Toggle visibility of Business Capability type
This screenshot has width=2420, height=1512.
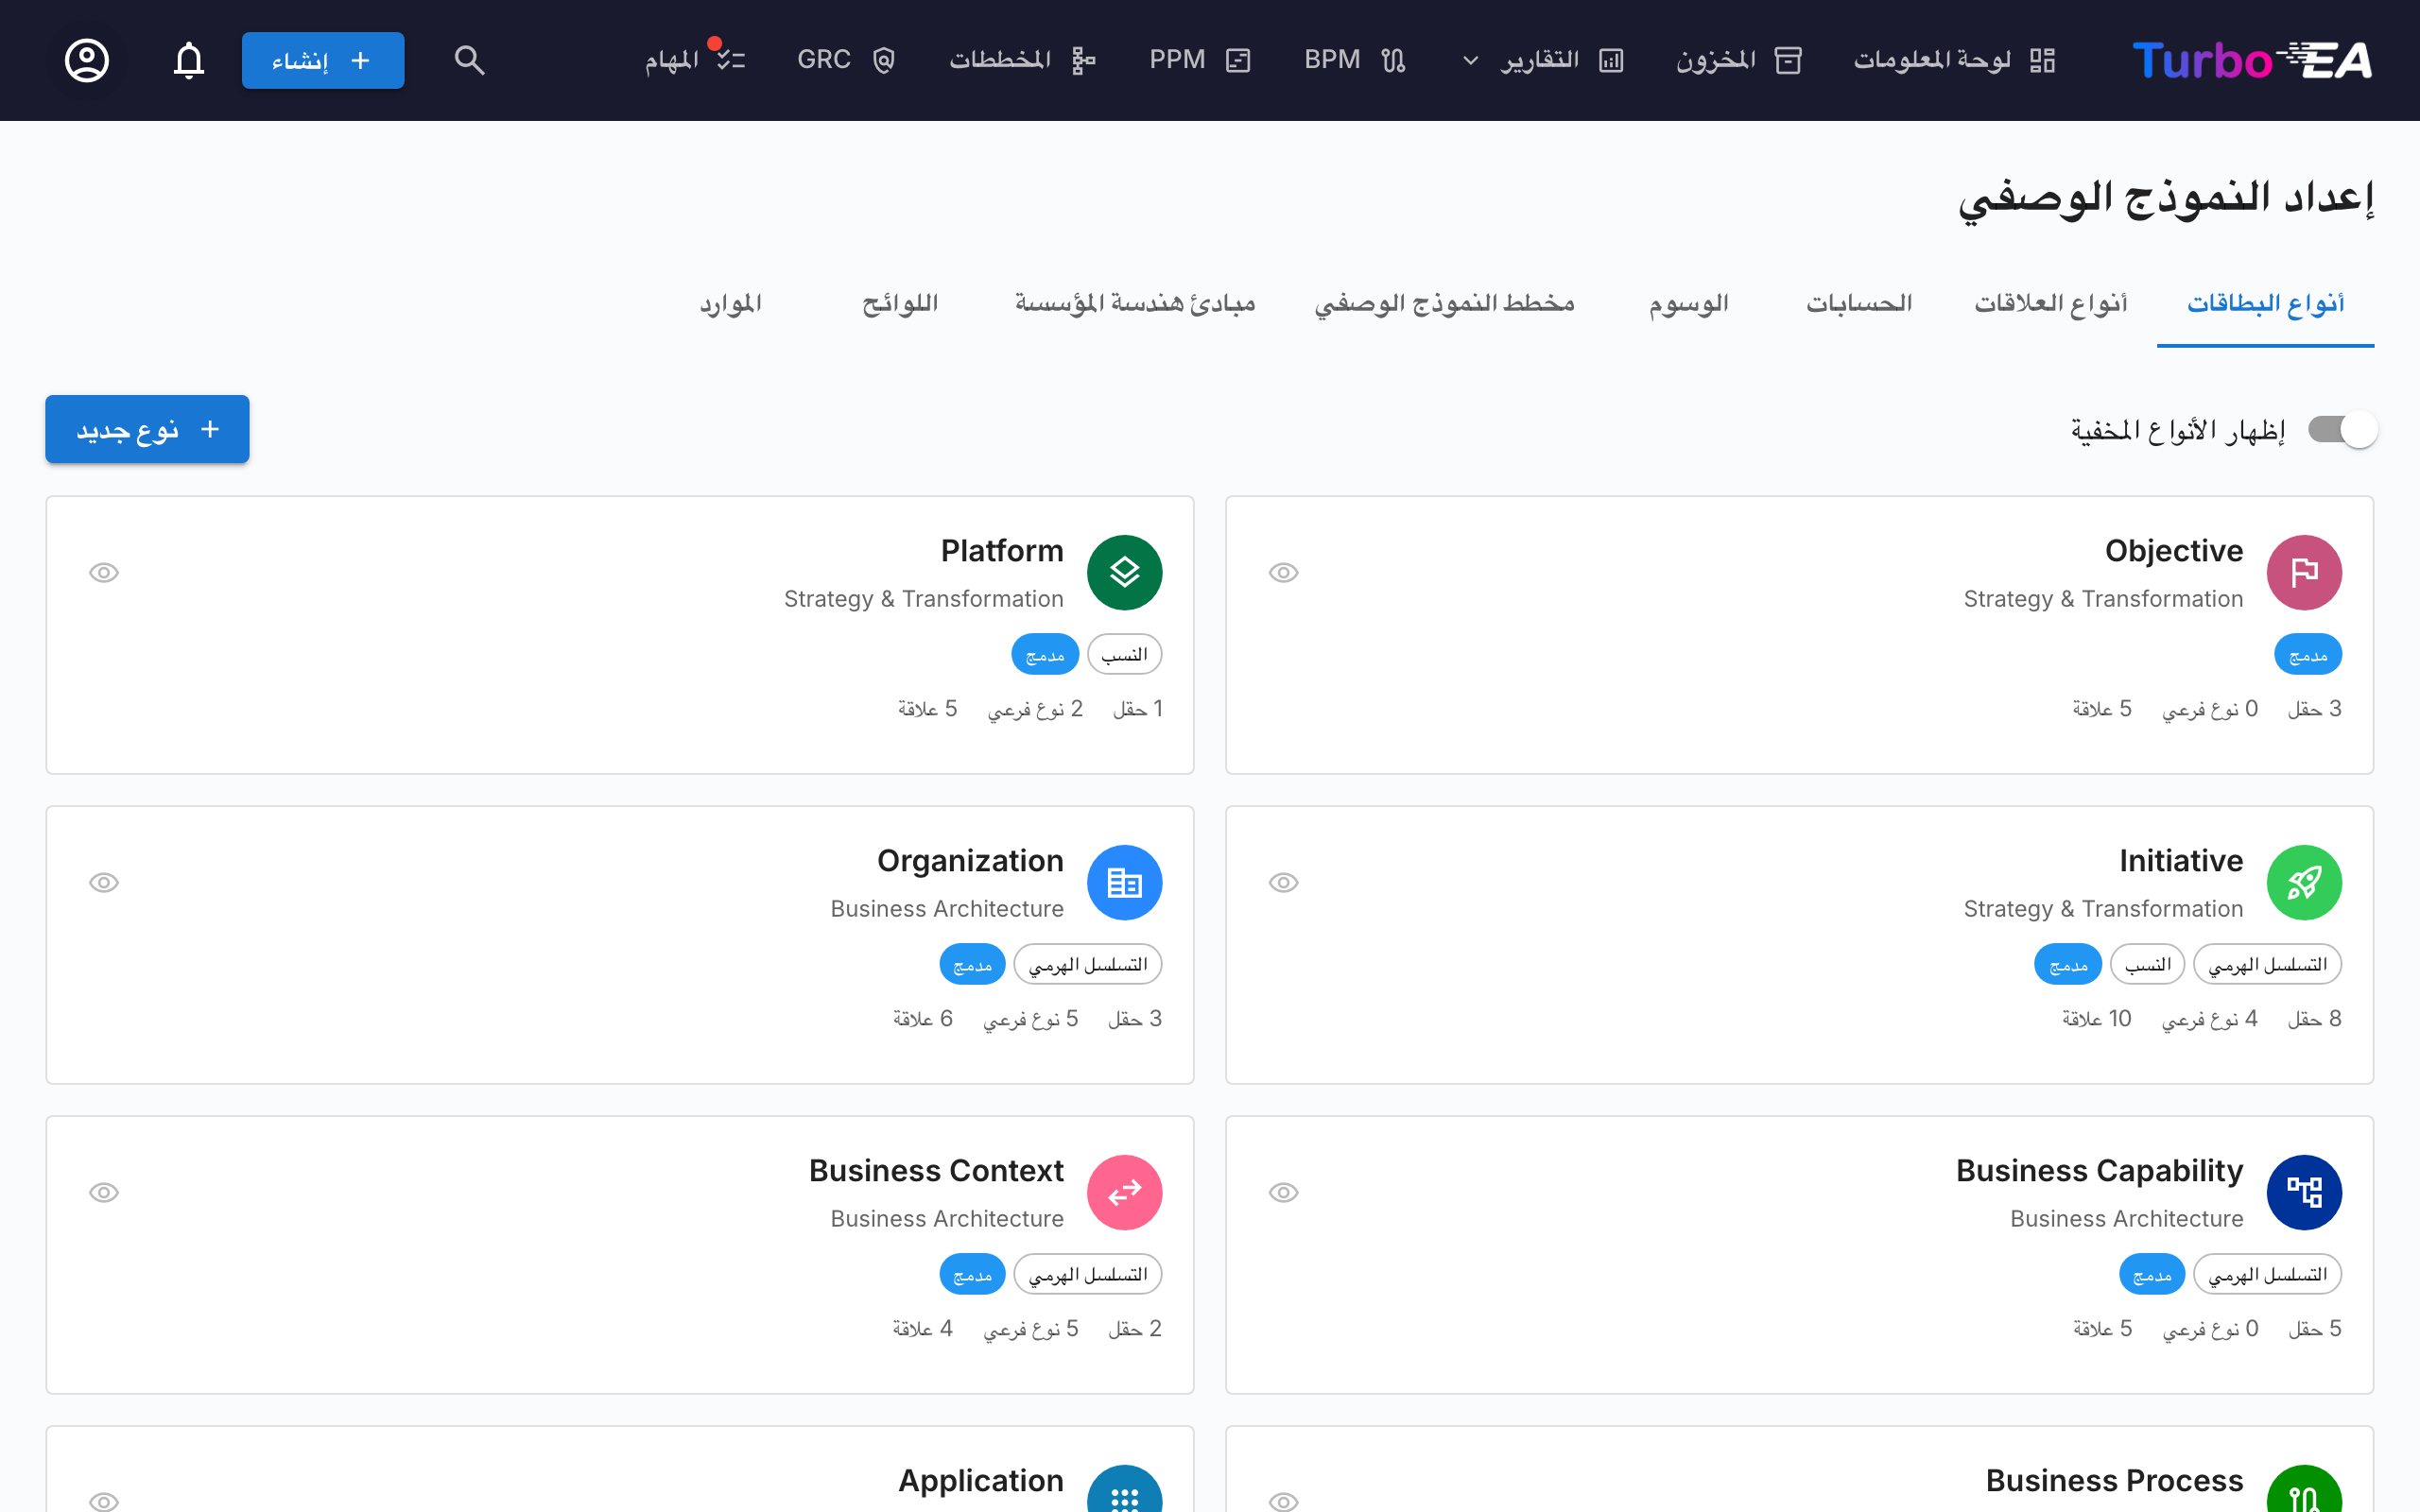tap(1284, 1192)
